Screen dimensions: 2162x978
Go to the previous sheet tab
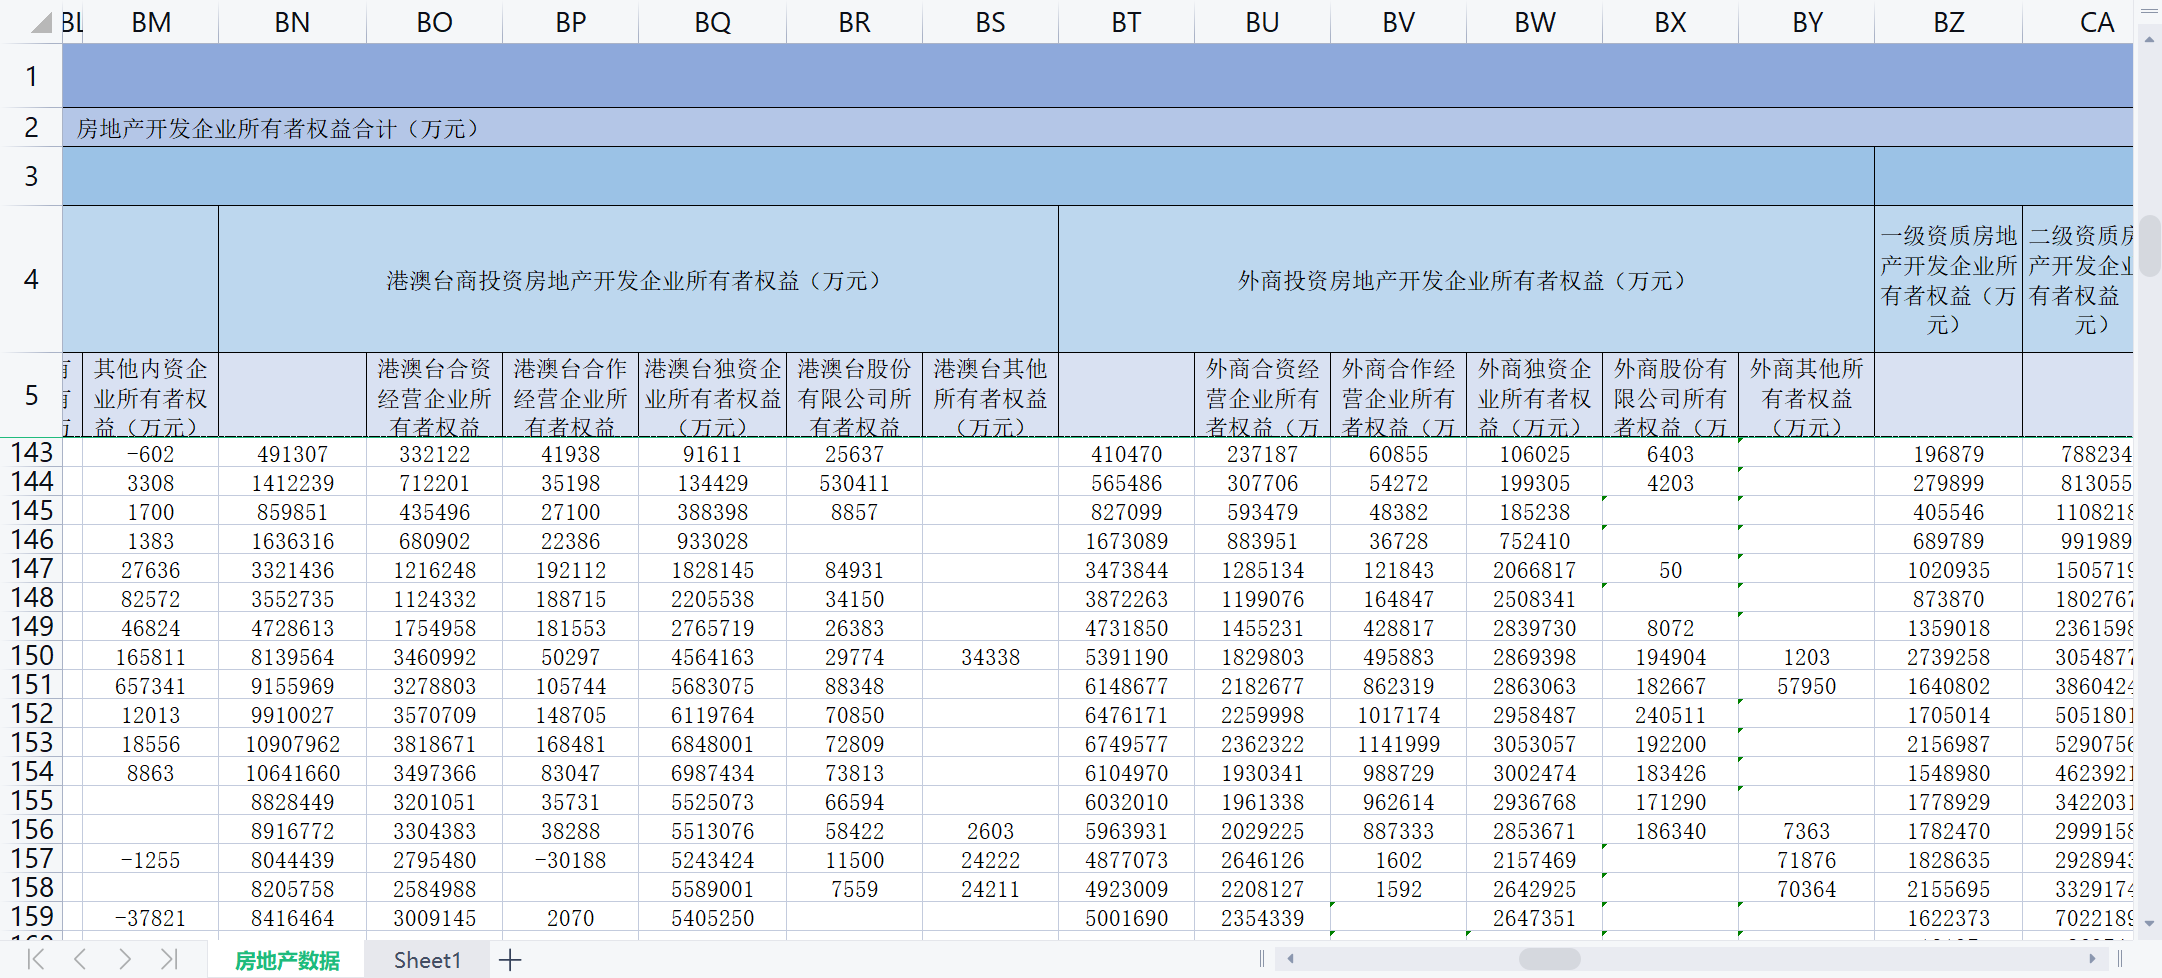click(80, 960)
